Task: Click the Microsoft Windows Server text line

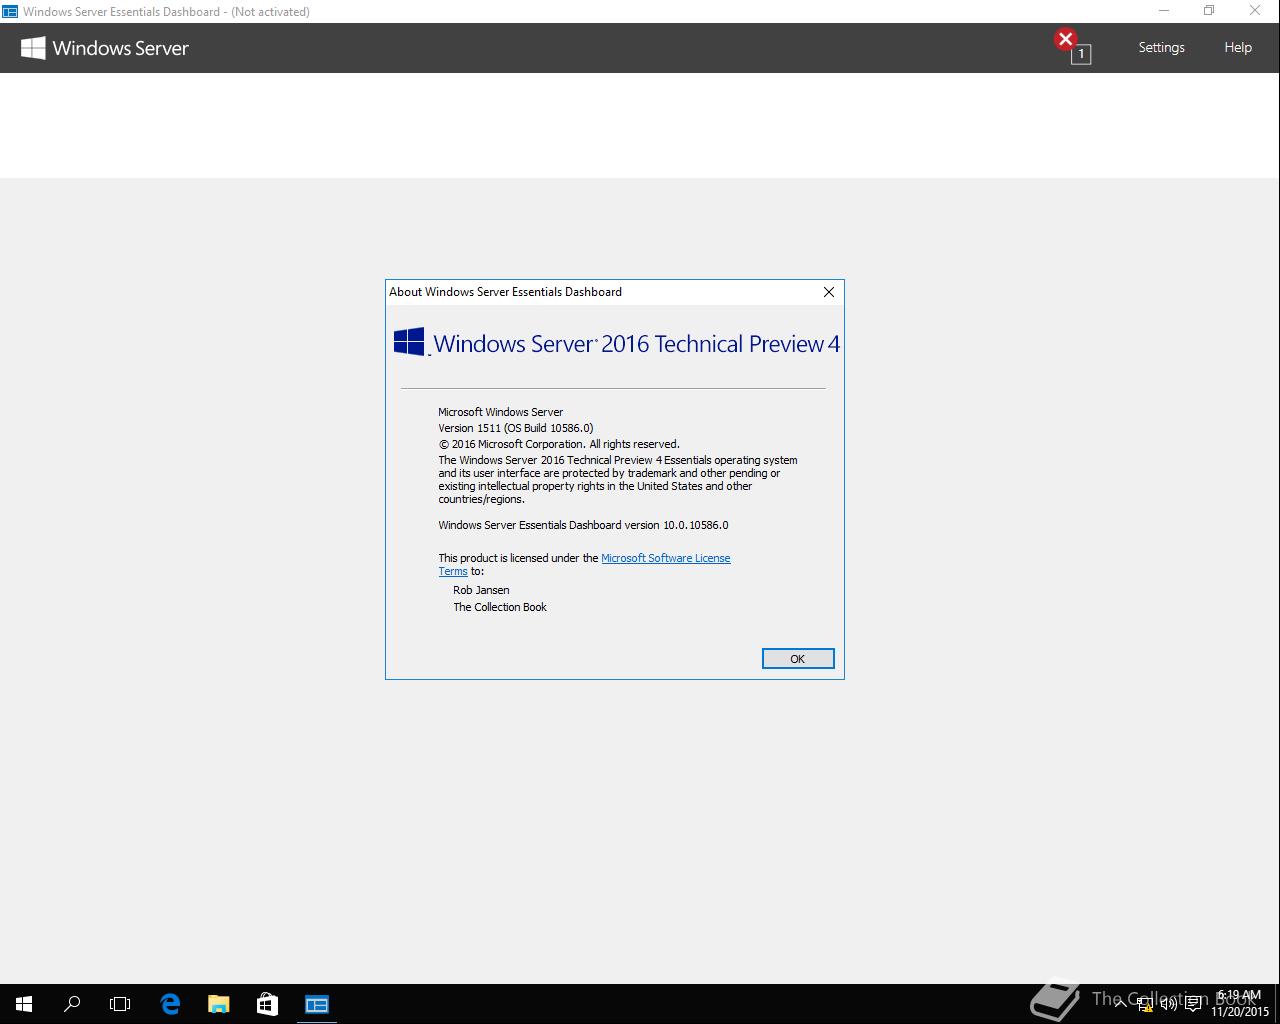Action: point(501,412)
